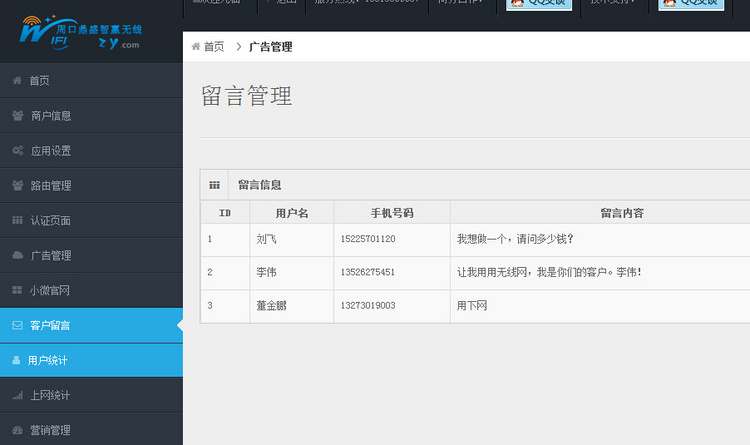Click the 留言管理 page heading
750x445 pixels.
(246, 95)
